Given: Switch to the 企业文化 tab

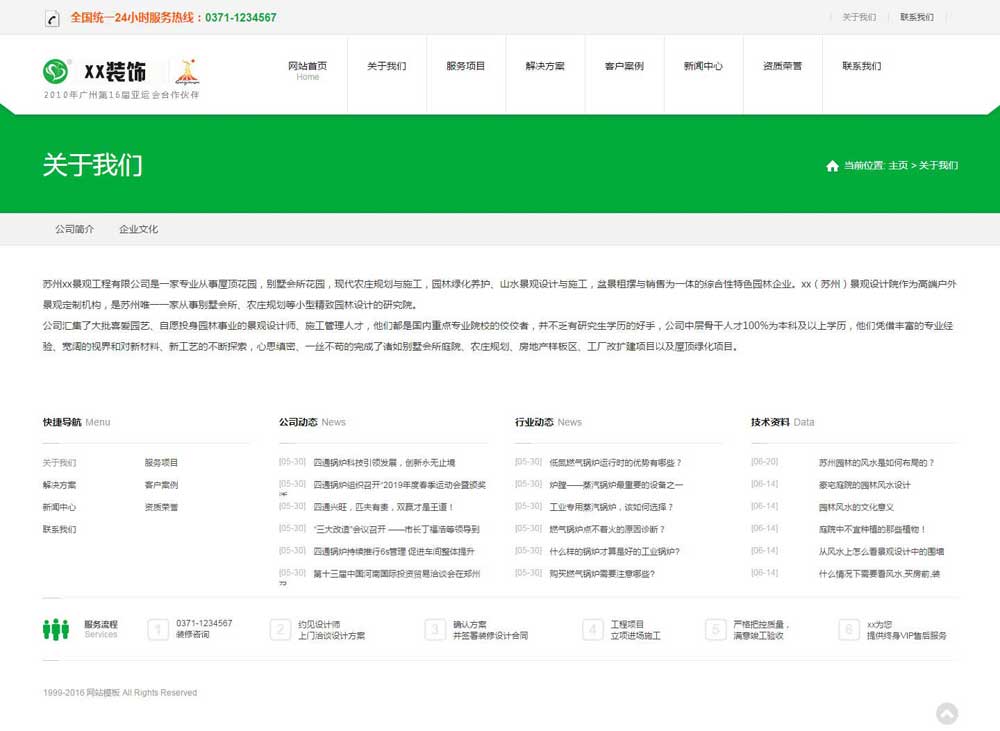Looking at the screenshot, I should (140, 228).
